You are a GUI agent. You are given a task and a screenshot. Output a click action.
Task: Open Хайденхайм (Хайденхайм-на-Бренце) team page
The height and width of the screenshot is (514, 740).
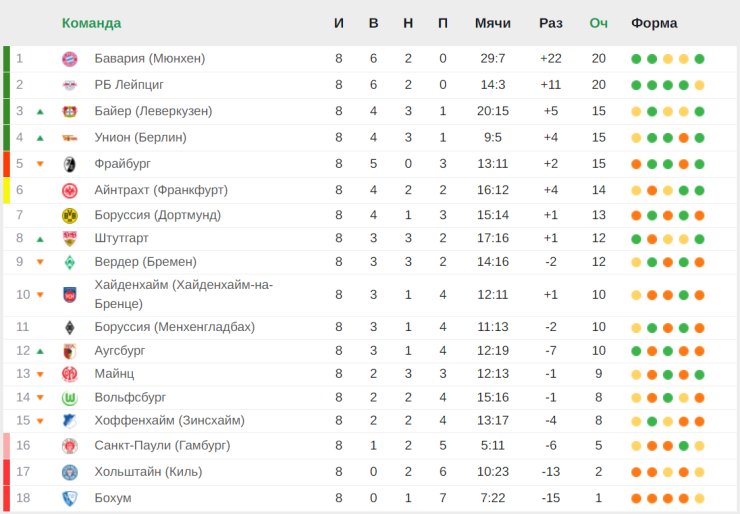pos(184,294)
